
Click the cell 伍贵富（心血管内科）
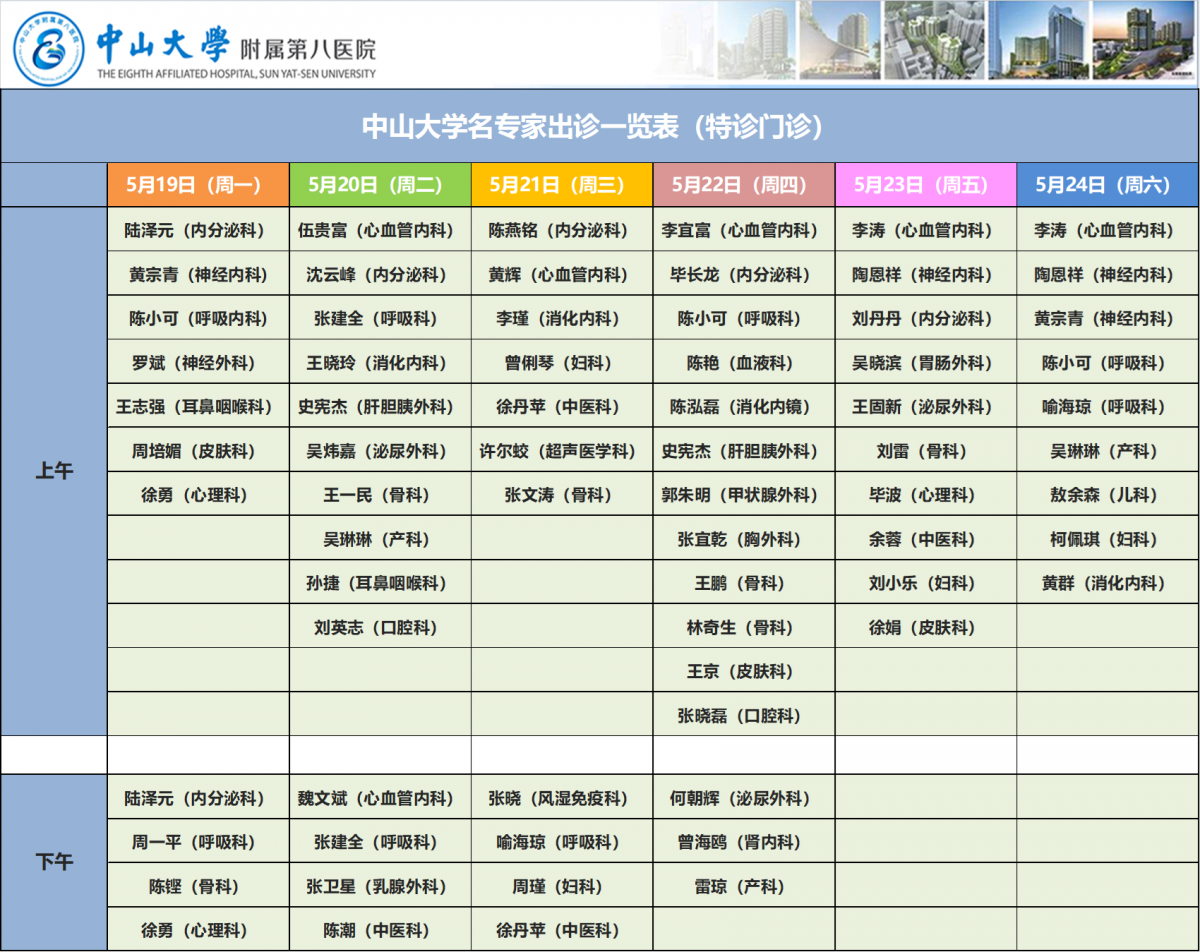(380, 230)
